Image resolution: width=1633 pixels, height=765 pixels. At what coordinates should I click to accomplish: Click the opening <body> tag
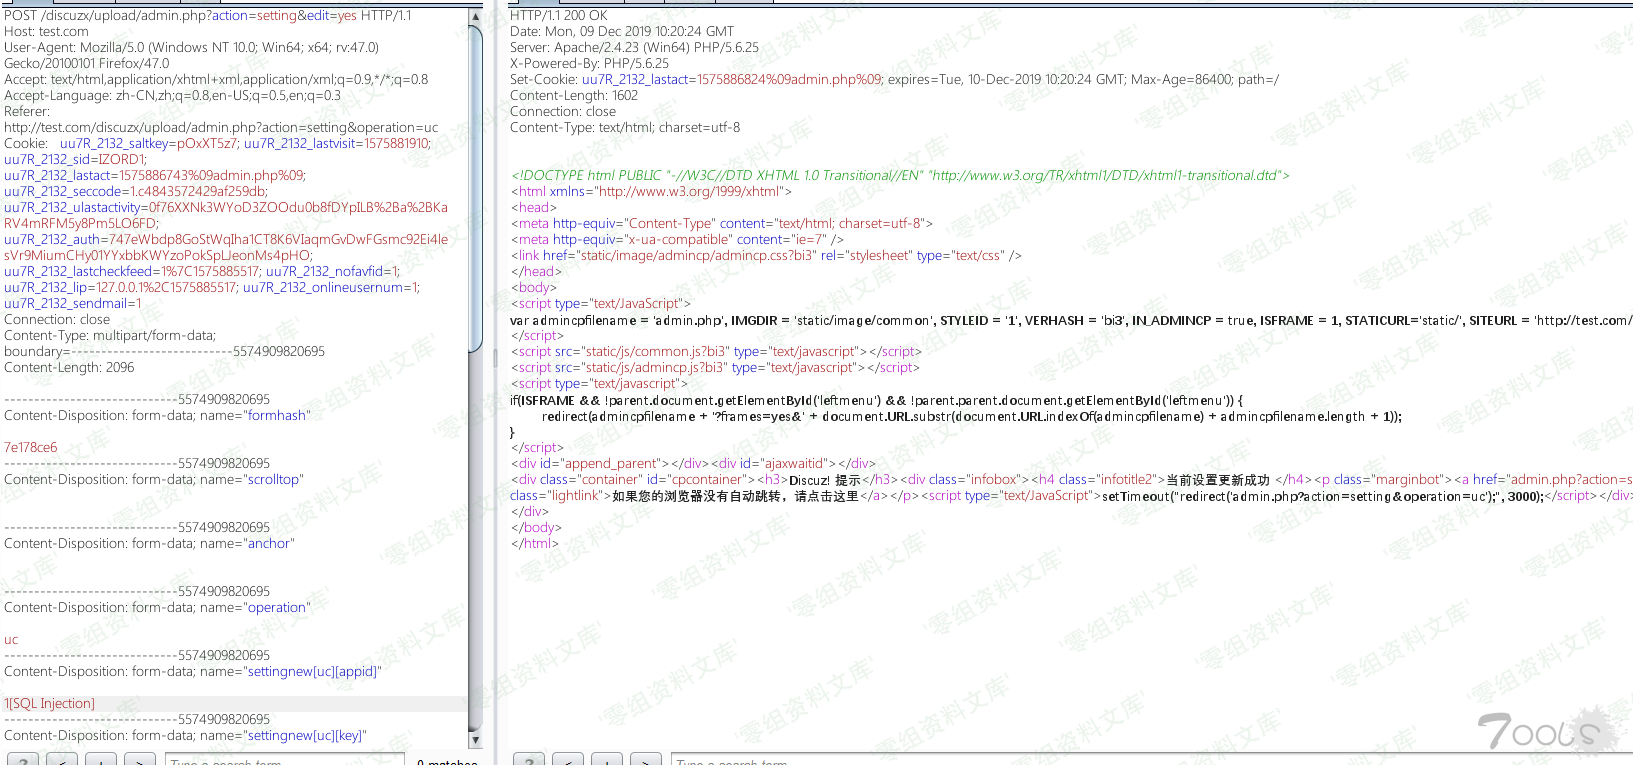(534, 287)
